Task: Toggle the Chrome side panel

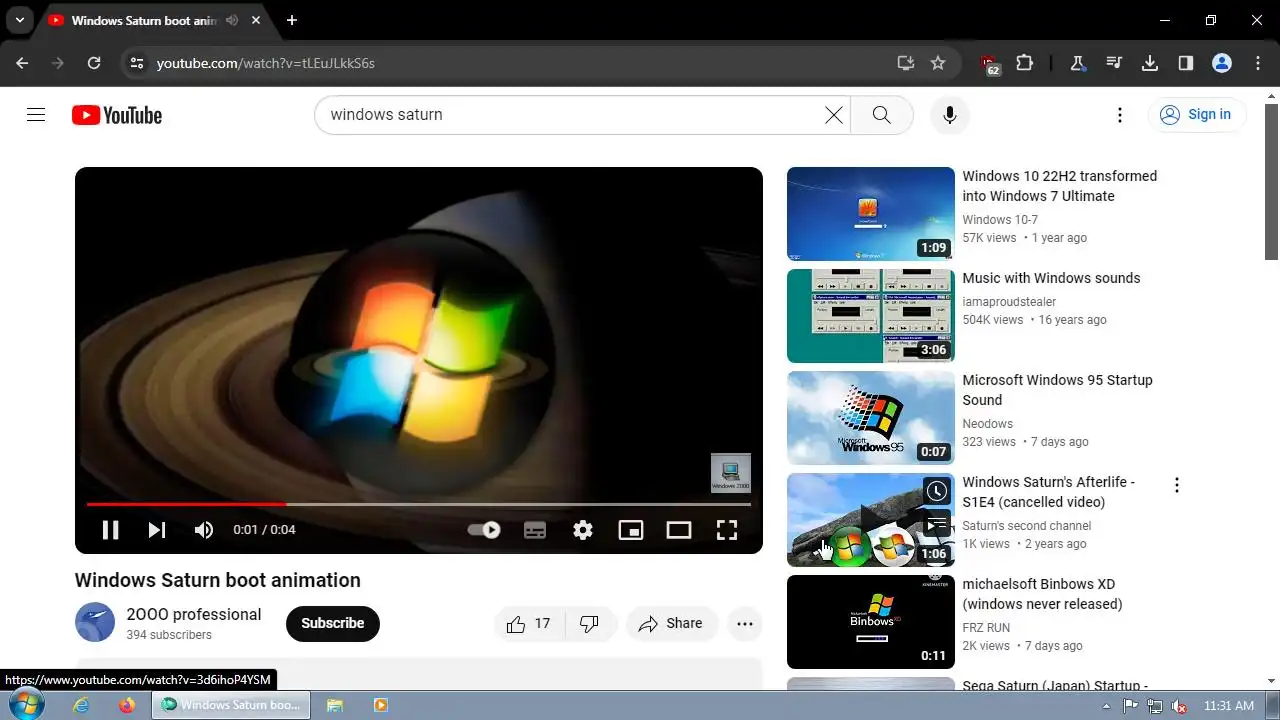Action: (1186, 63)
